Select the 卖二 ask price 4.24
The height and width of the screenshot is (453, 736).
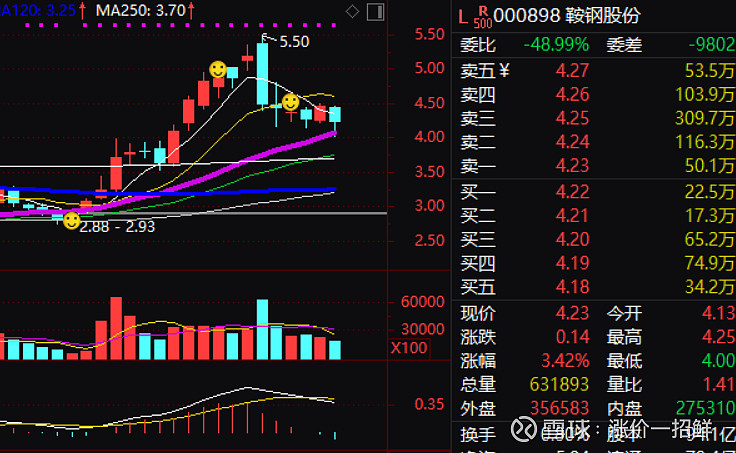pos(572,142)
